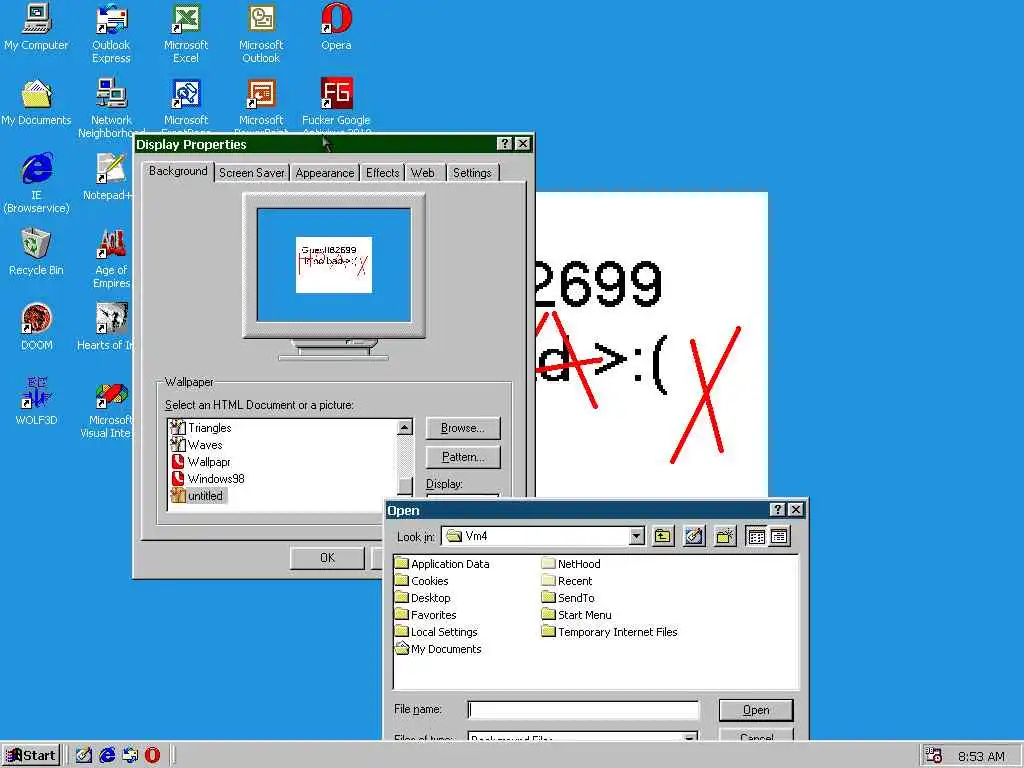Open IE (Browservice) desktop icon
Viewport: 1024px width, 768px height.
click(36, 184)
